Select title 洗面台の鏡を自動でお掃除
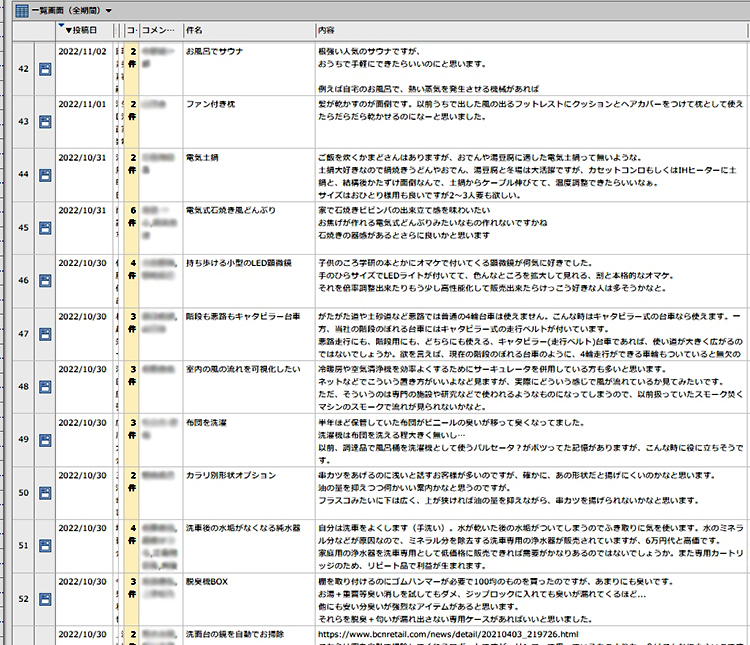Screen dimensions: 750x645 (x=235, y=634)
